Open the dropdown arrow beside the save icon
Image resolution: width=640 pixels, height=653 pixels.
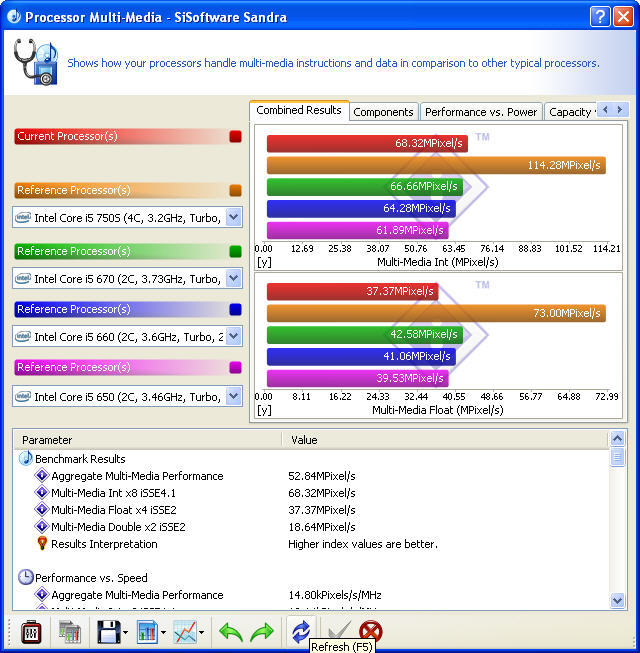pos(125,633)
